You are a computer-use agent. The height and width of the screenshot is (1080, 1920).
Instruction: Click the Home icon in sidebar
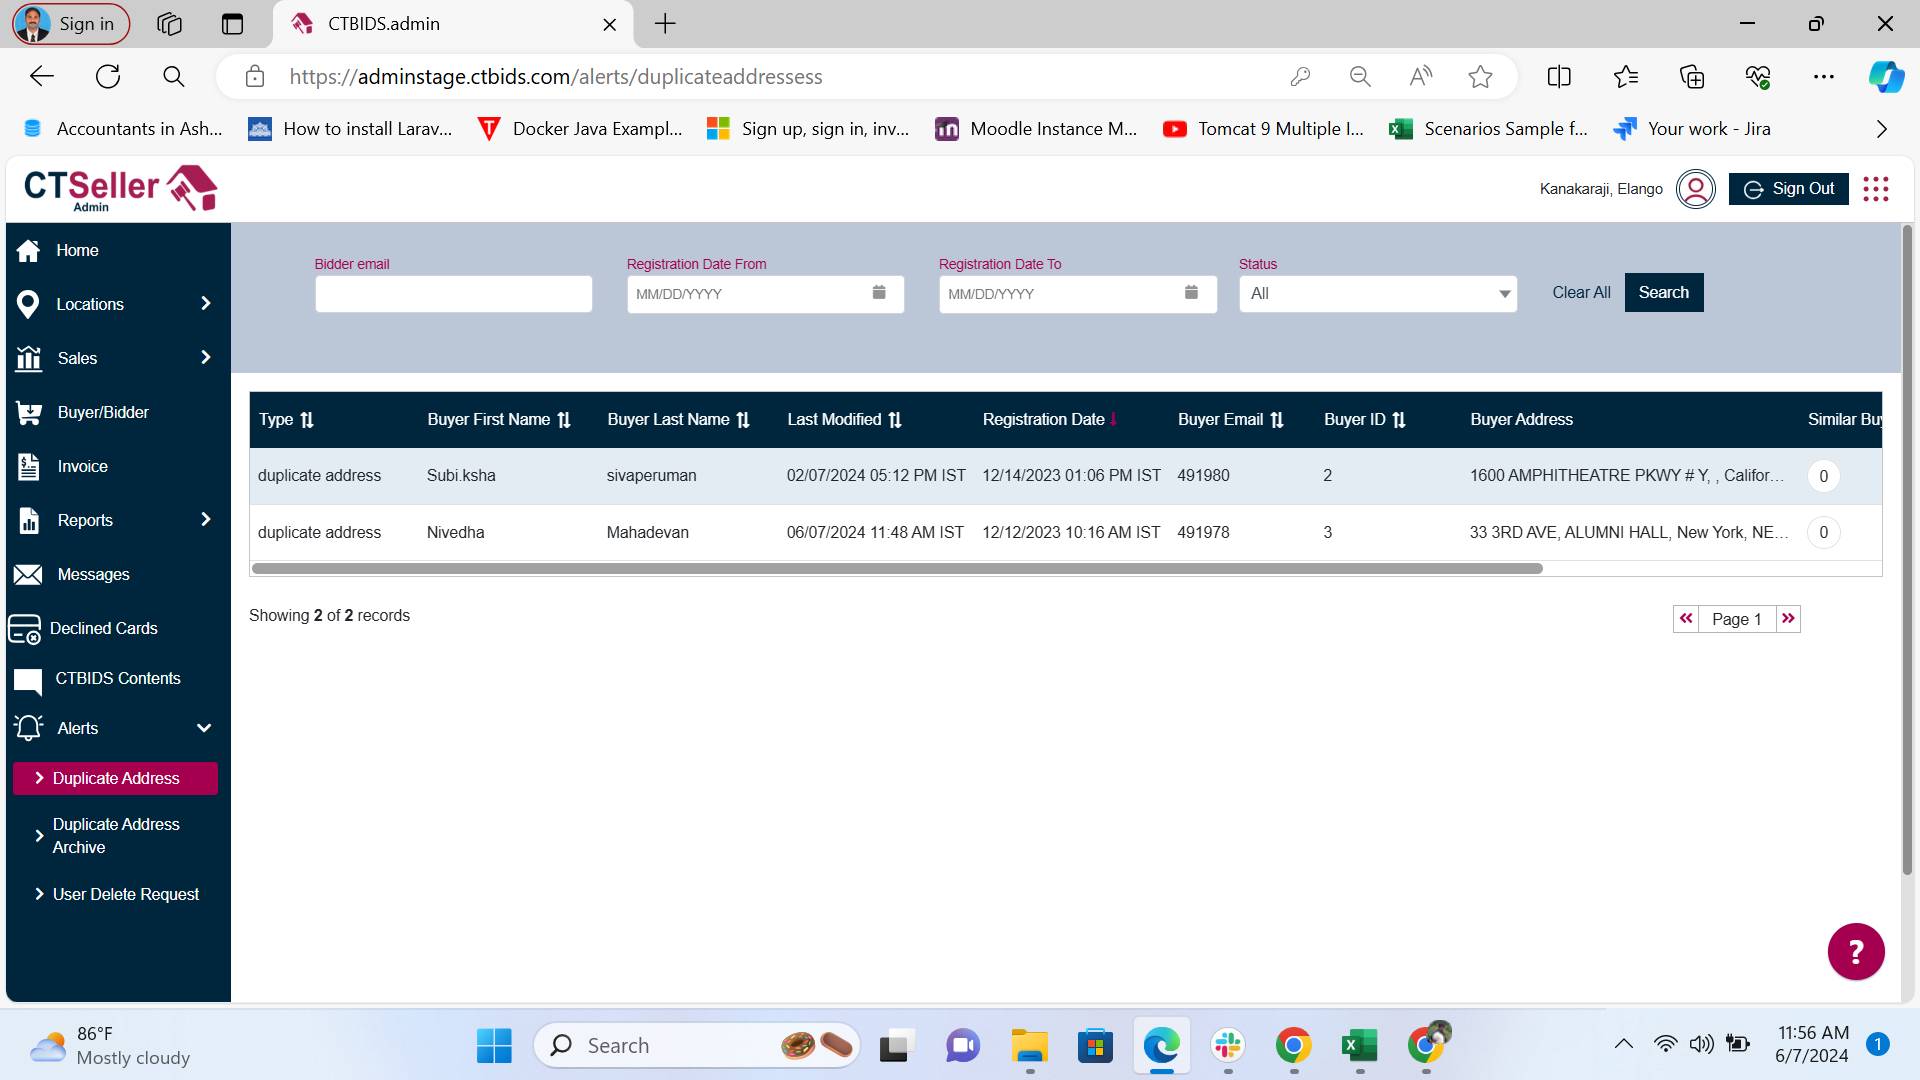pyautogui.click(x=28, y=251)
